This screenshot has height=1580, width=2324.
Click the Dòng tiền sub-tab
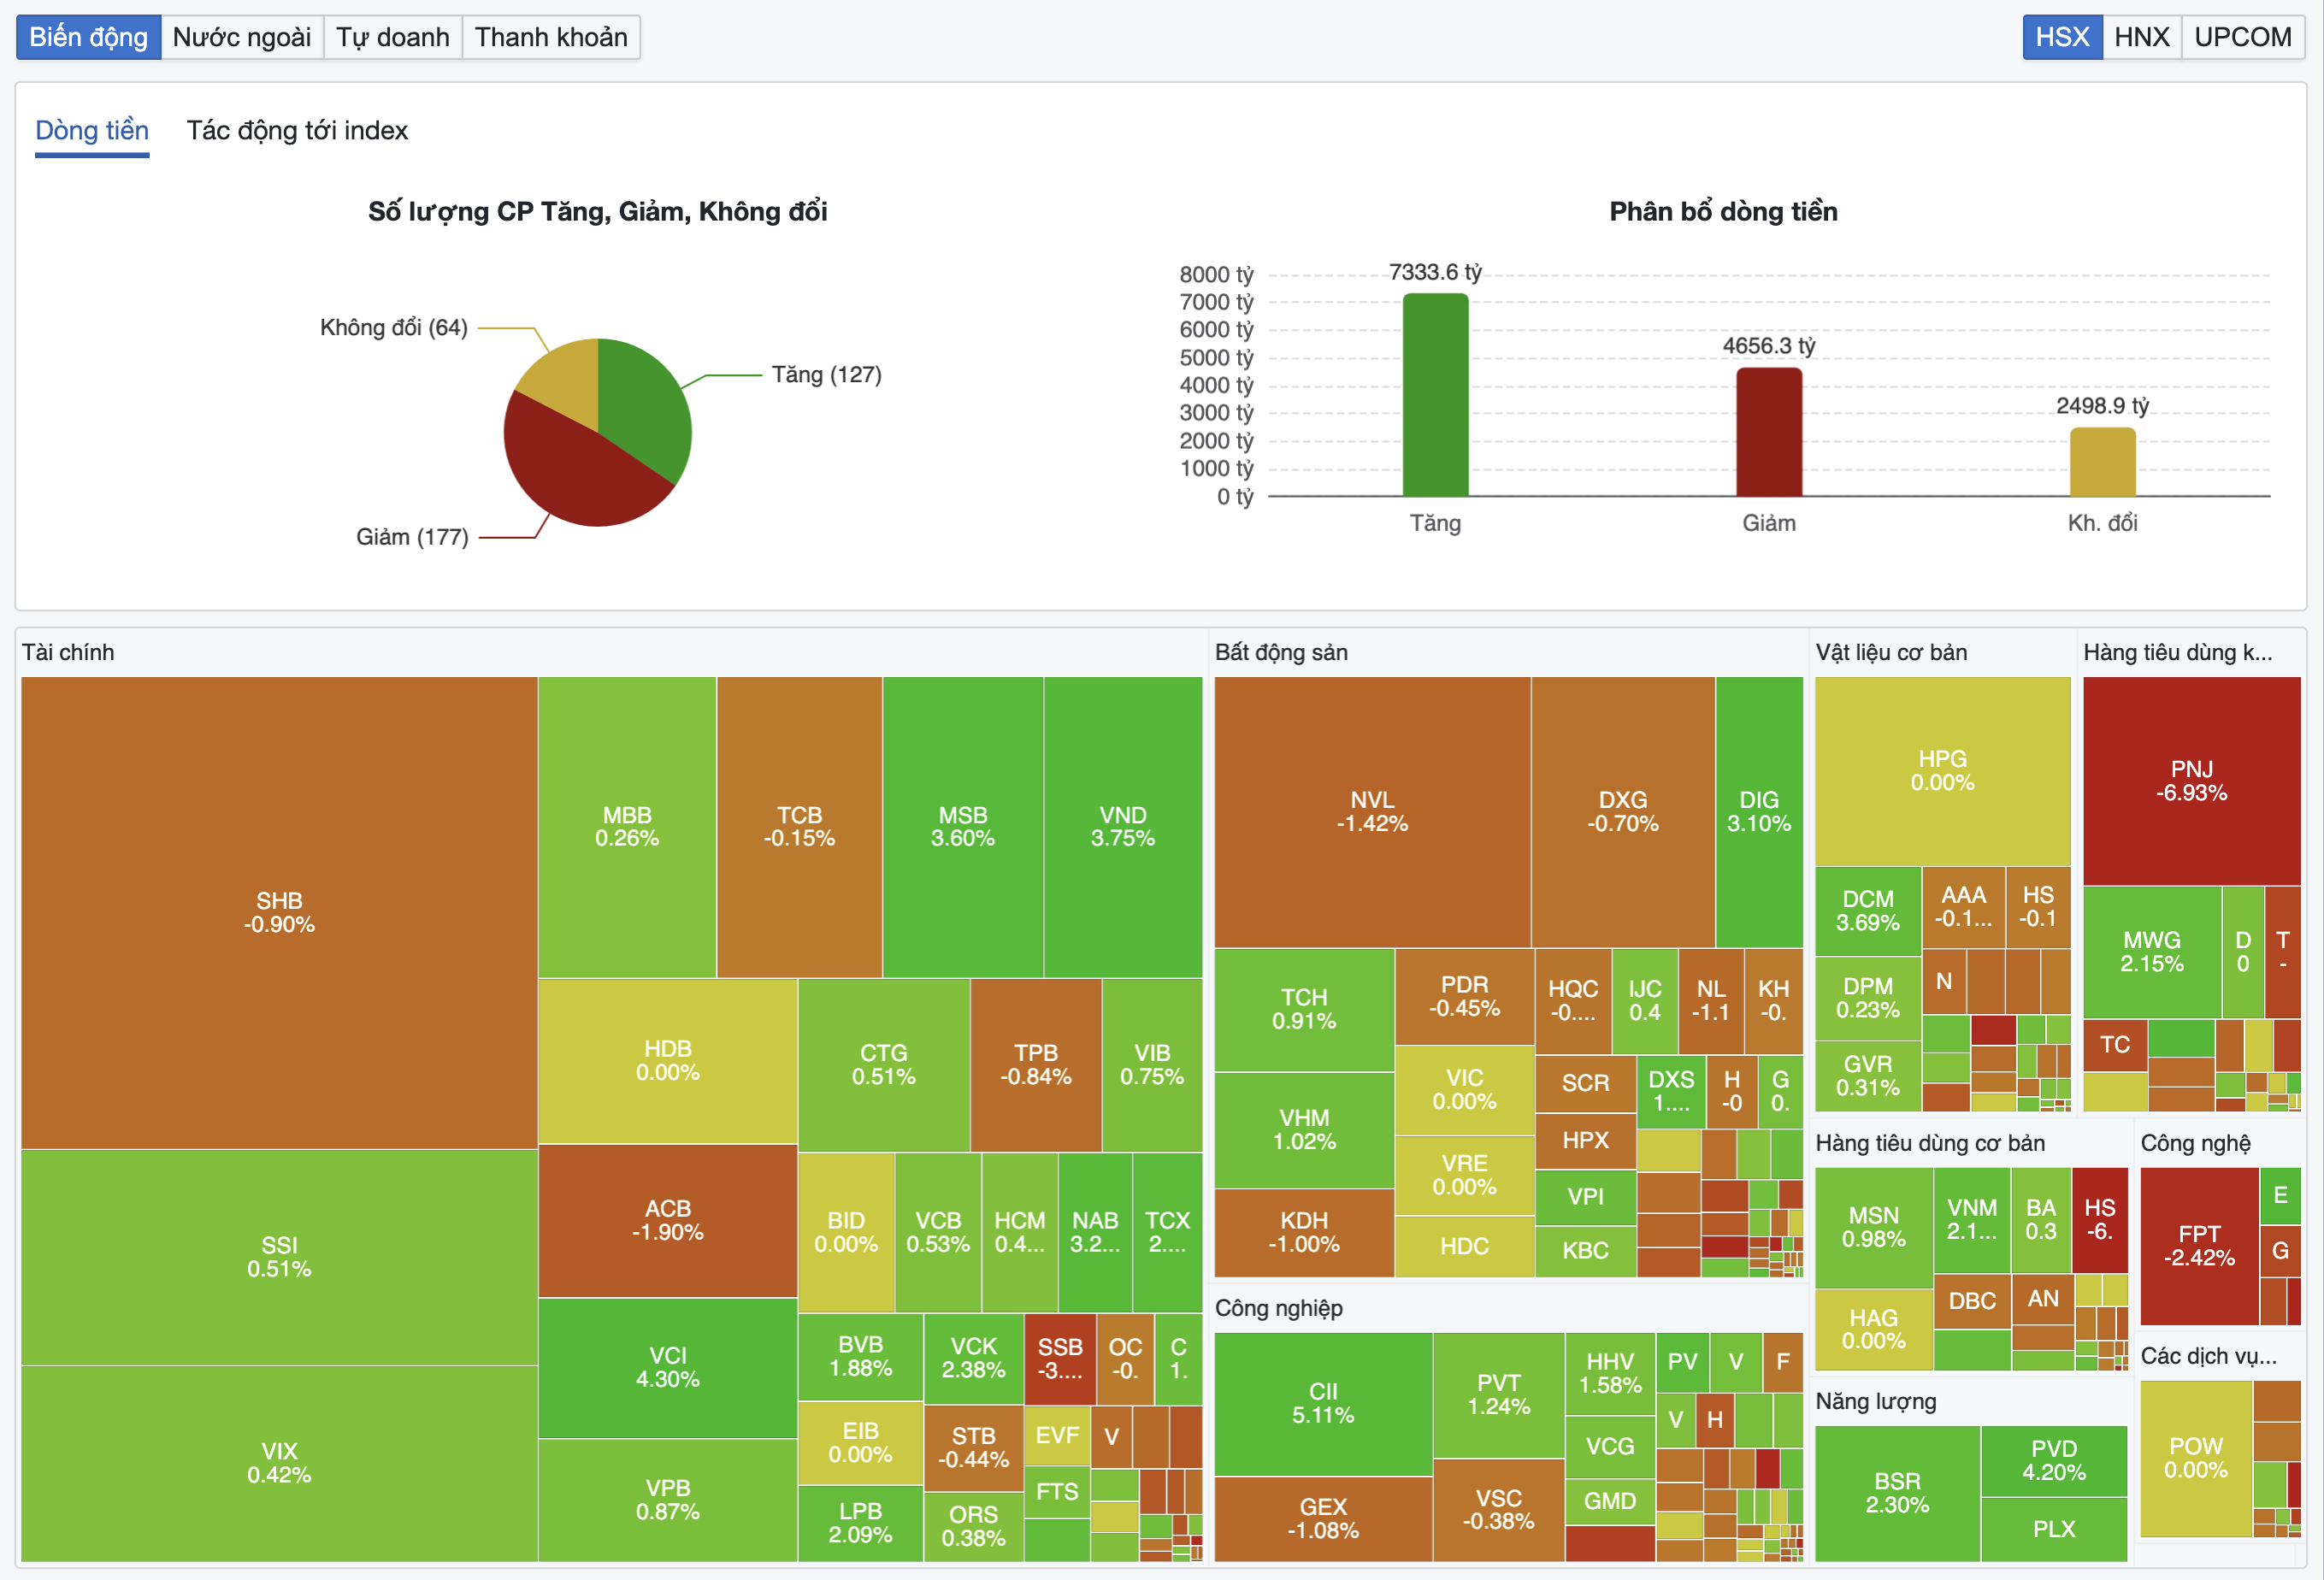(x=92, y=131)
